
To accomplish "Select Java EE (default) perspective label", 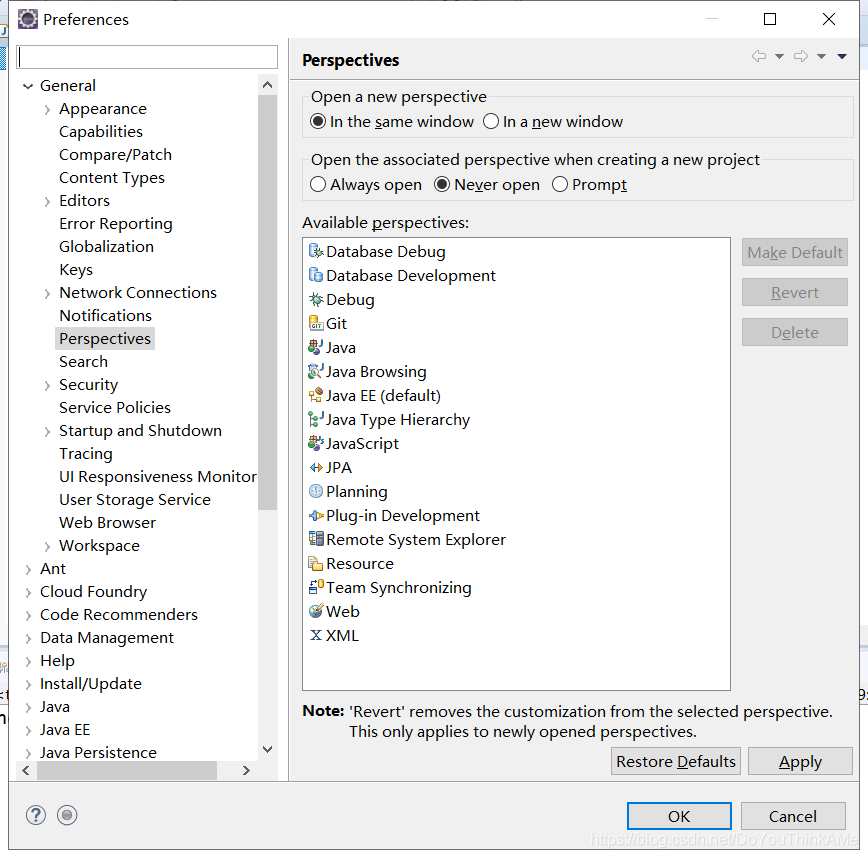I will pyautogui.click(x=383, y=395).
